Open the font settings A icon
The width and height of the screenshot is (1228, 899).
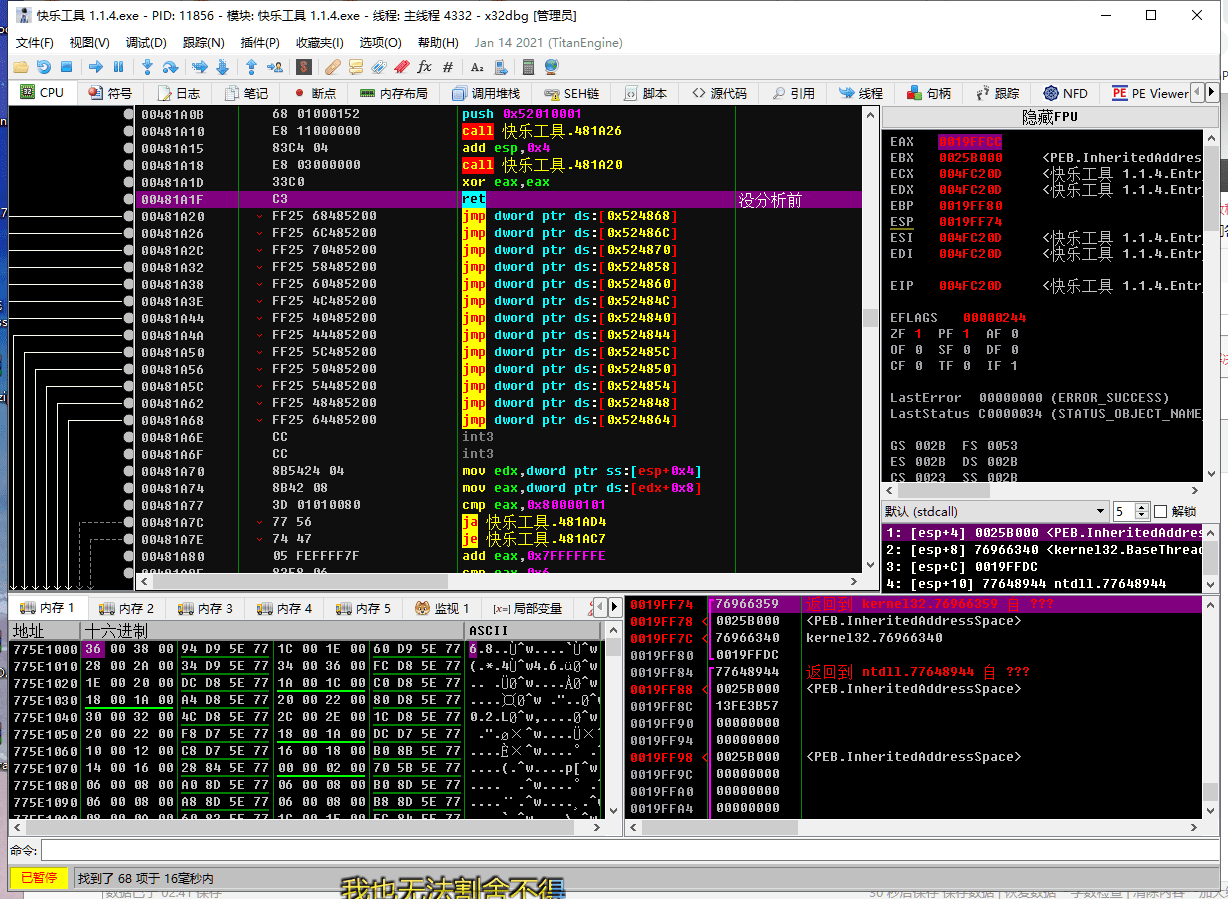tap(477, 67)
